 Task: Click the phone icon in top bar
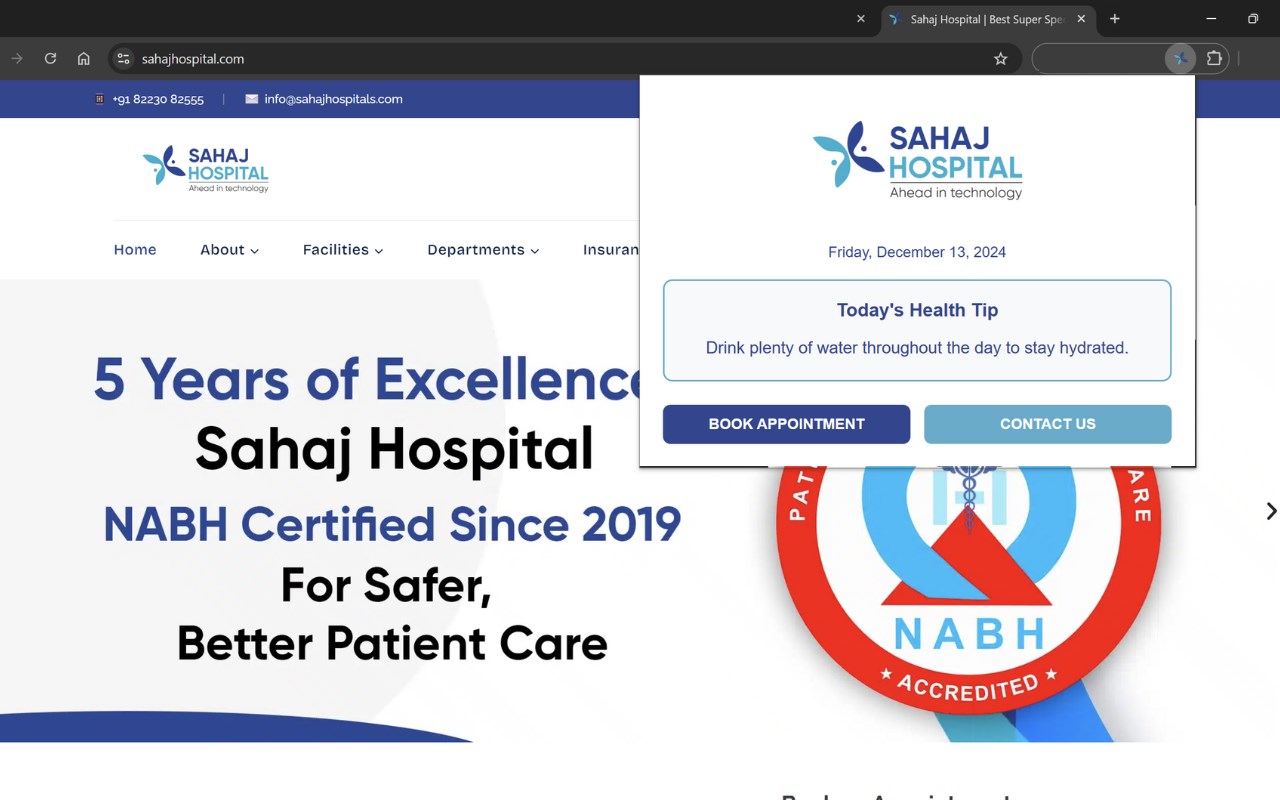tap(99, 99)
